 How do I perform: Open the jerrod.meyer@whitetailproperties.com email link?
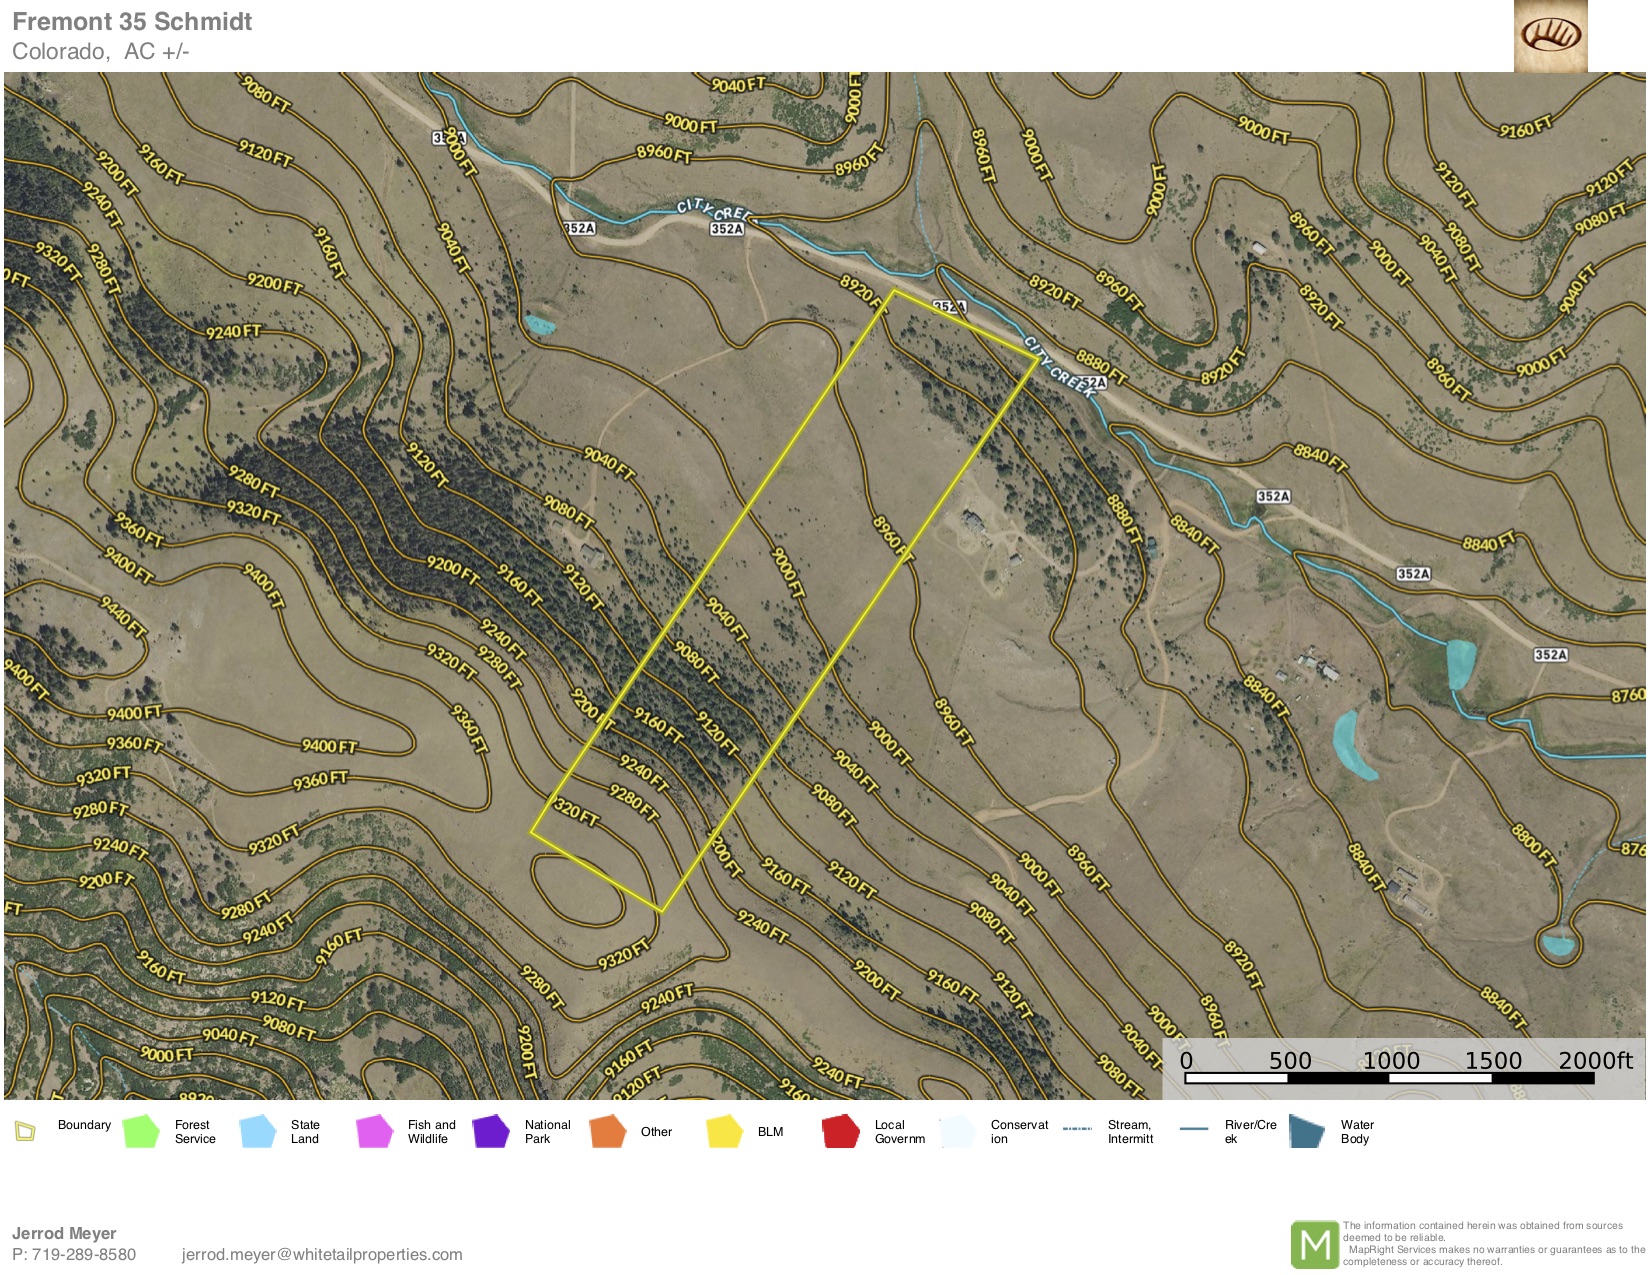point(322,1254)
